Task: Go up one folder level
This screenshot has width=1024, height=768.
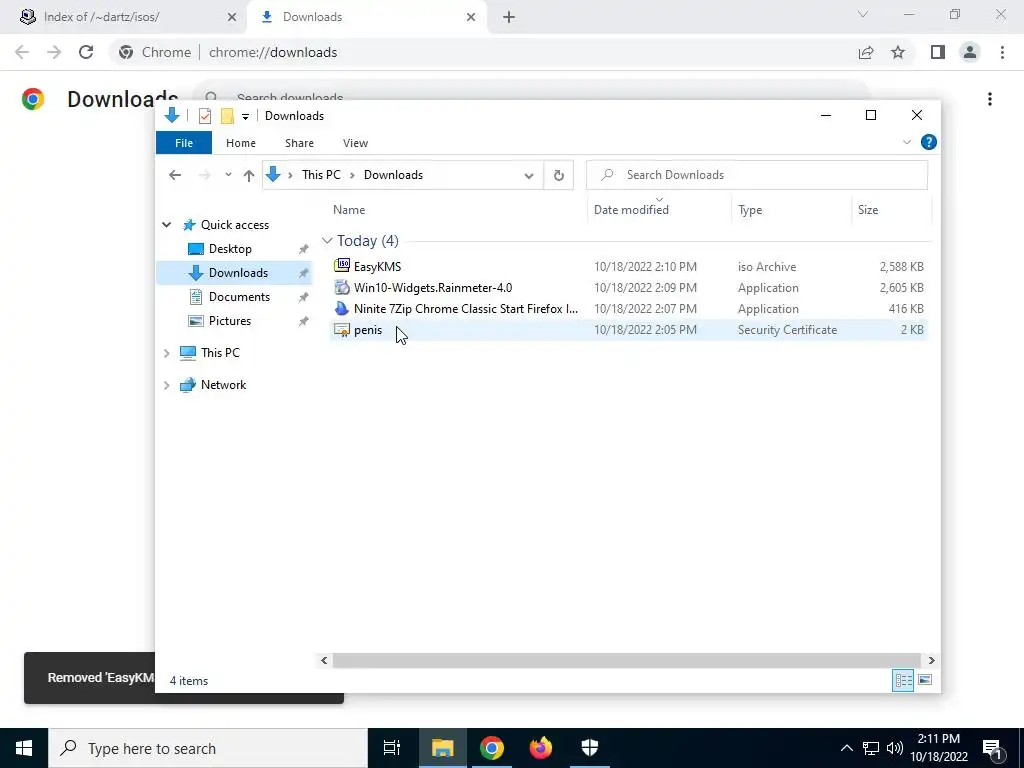Action: point(248,175)
